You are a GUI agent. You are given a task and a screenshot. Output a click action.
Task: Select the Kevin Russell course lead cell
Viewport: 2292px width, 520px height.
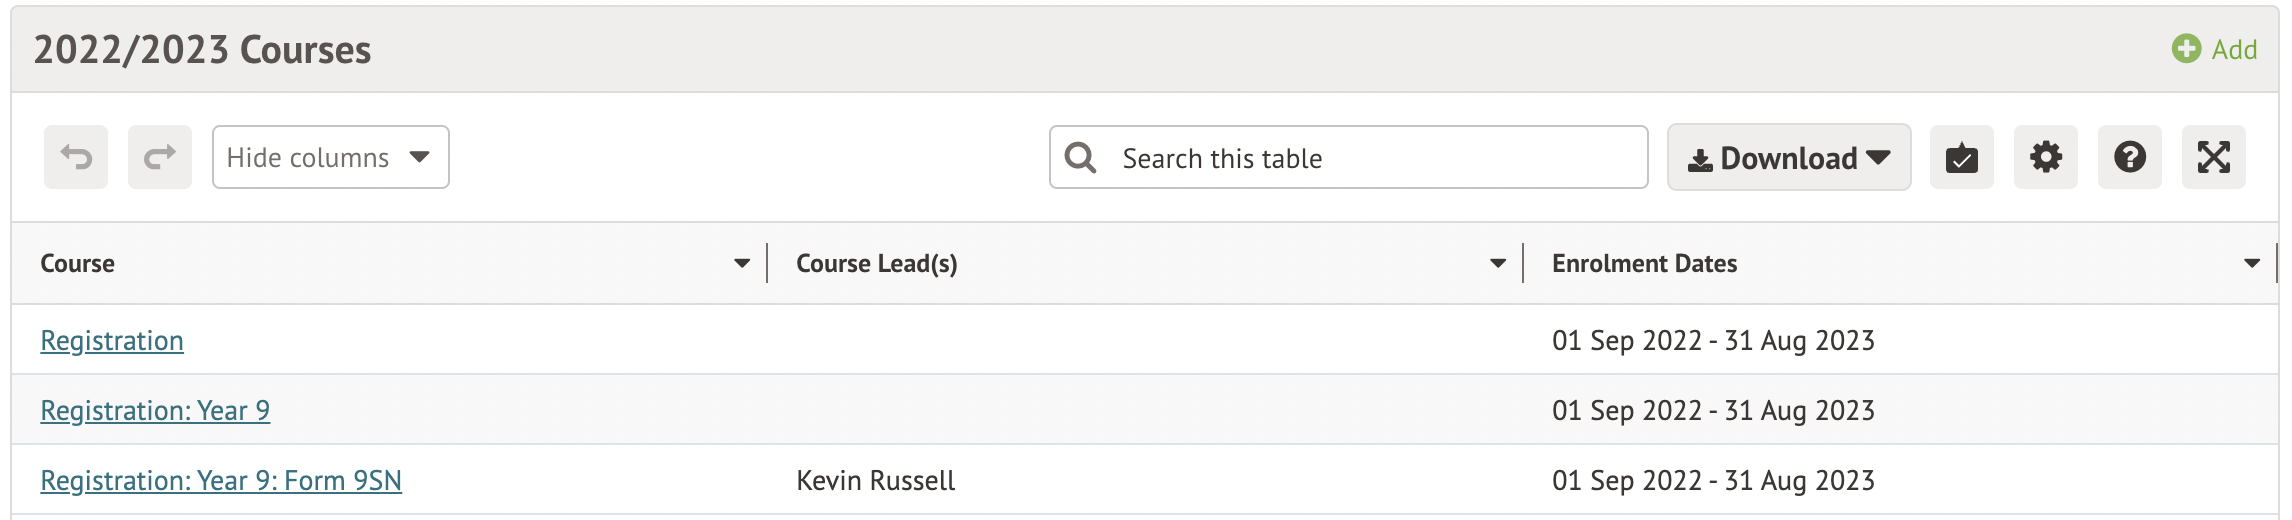[x=876, y=481]
